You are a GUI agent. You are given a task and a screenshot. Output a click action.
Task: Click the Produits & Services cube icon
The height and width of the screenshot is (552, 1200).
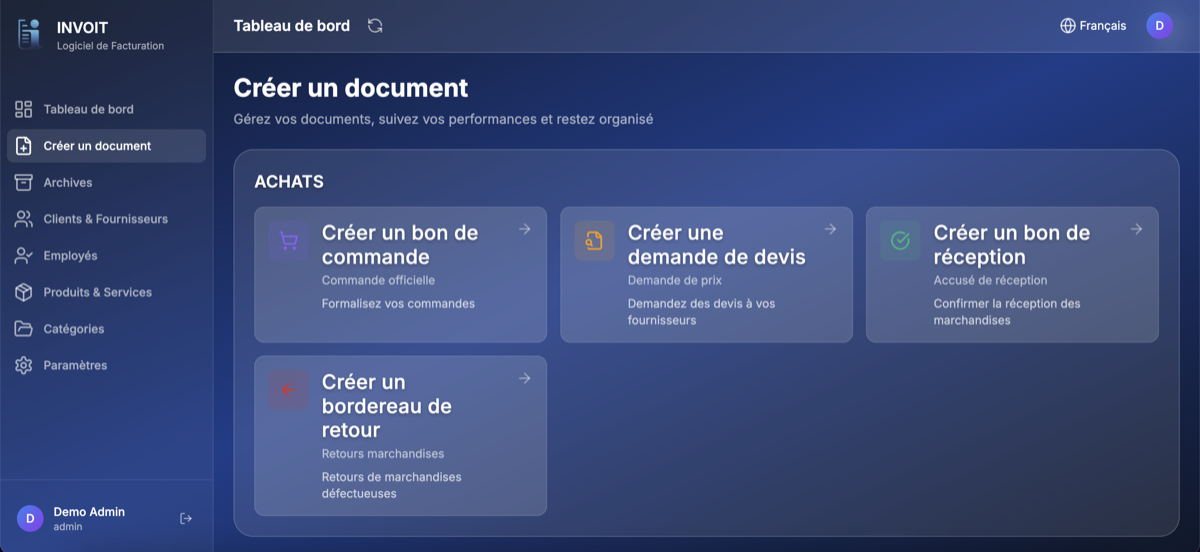point(24,292)
